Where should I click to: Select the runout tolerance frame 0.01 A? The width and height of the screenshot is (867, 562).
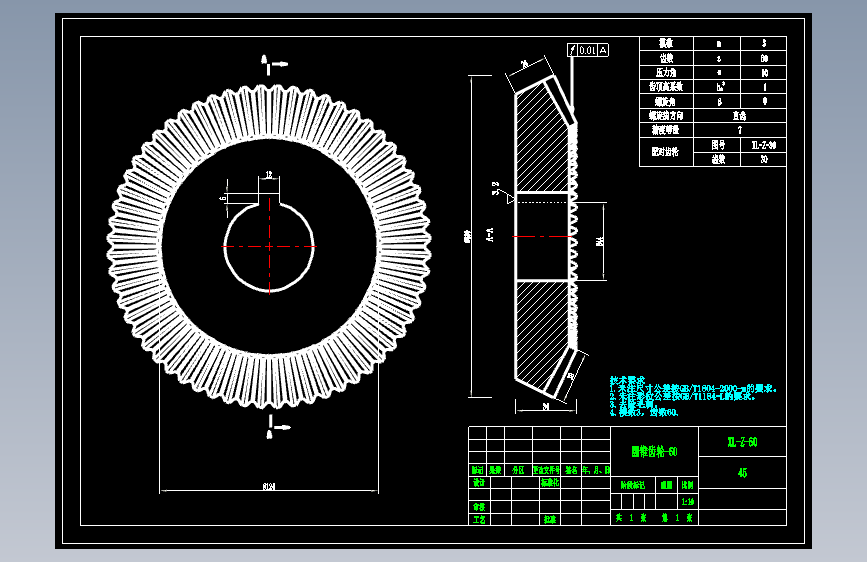[588, 50]
